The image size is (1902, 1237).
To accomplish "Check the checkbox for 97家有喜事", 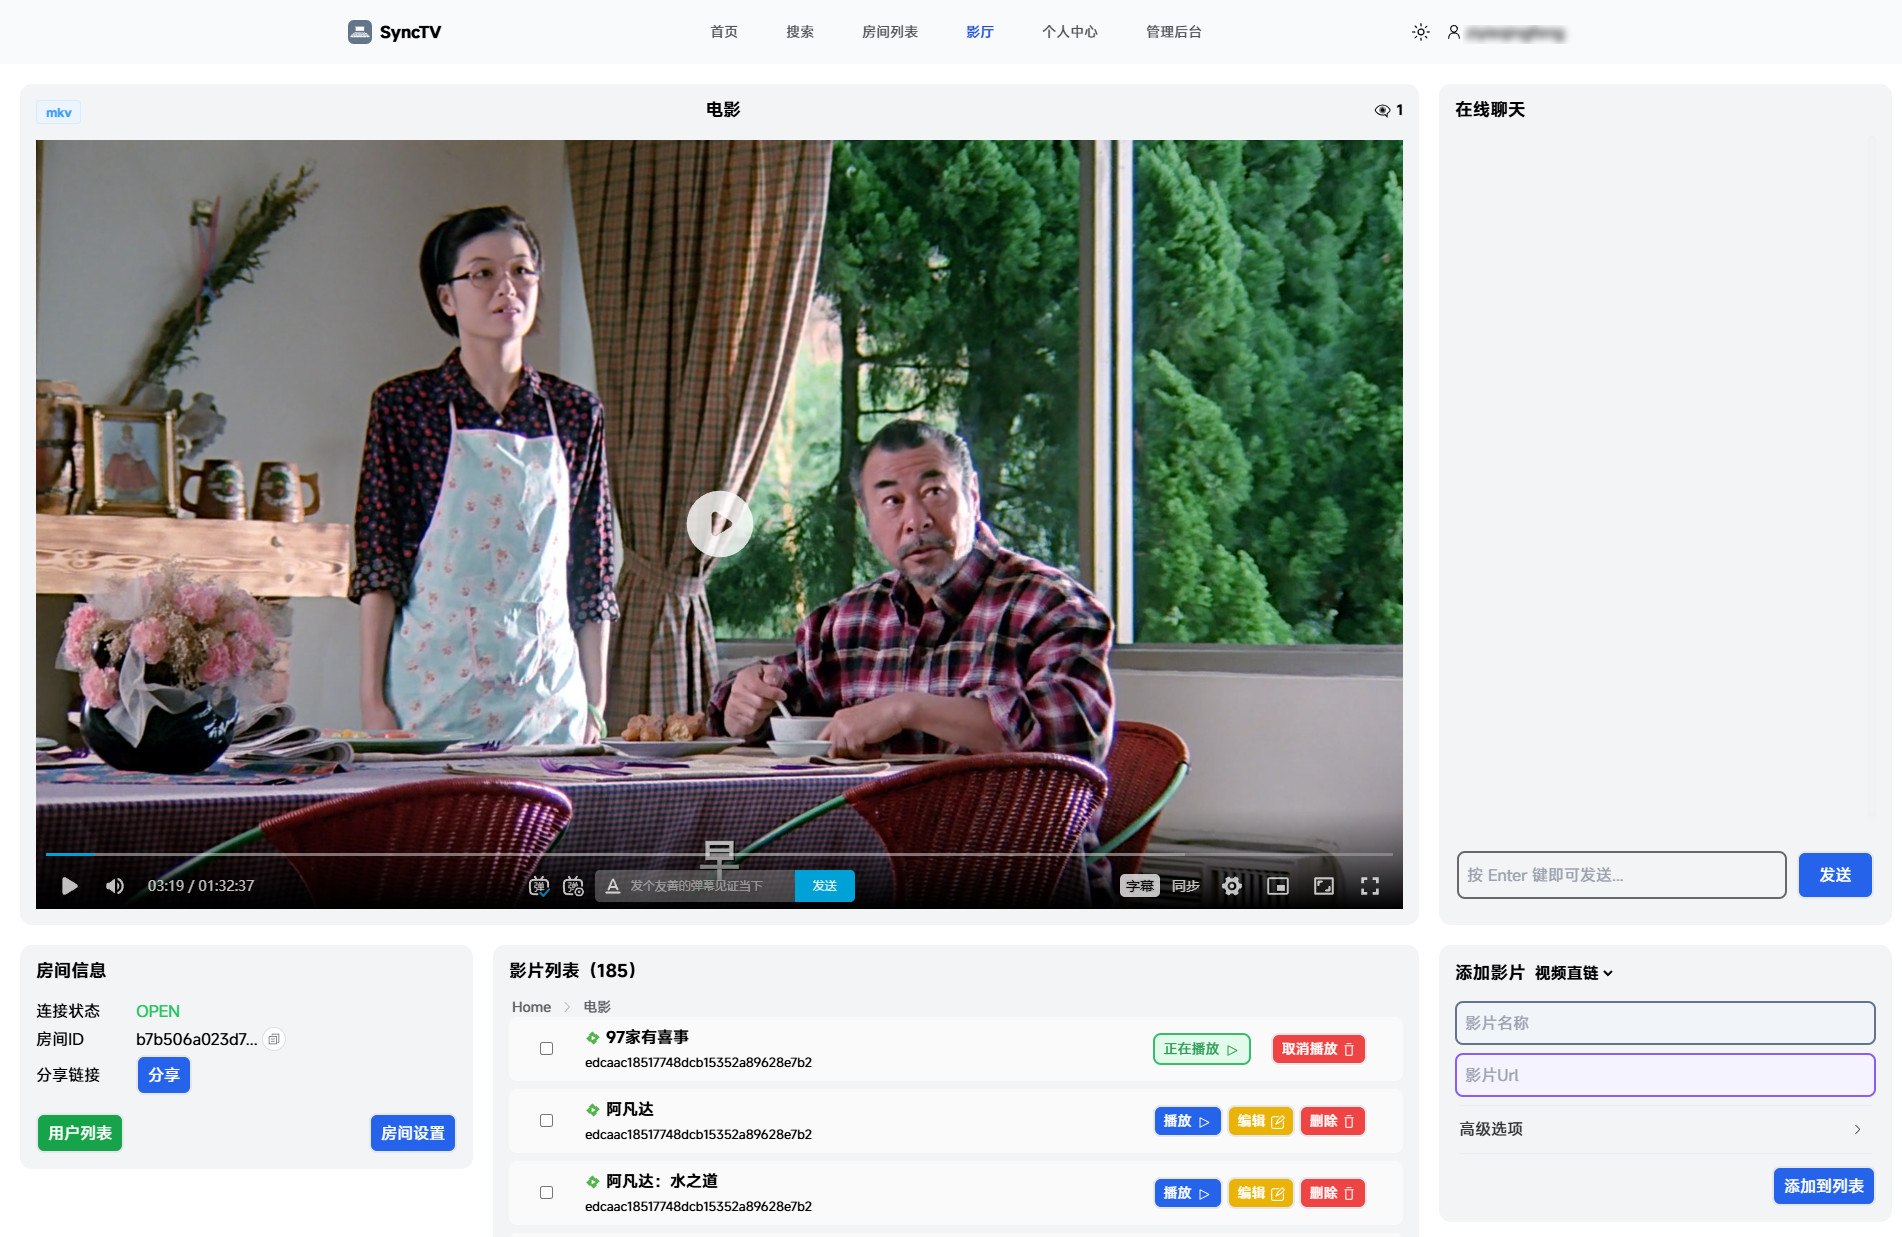I will (546, 1049).
